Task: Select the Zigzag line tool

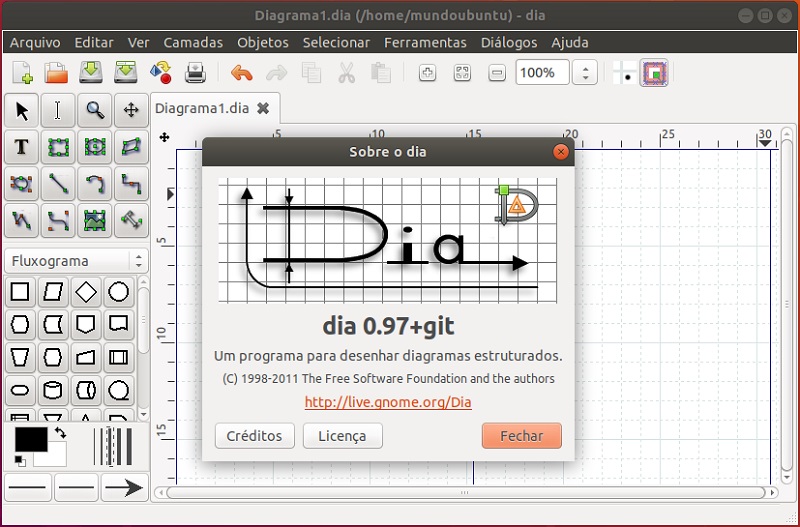Action: (x=131, y=184)
